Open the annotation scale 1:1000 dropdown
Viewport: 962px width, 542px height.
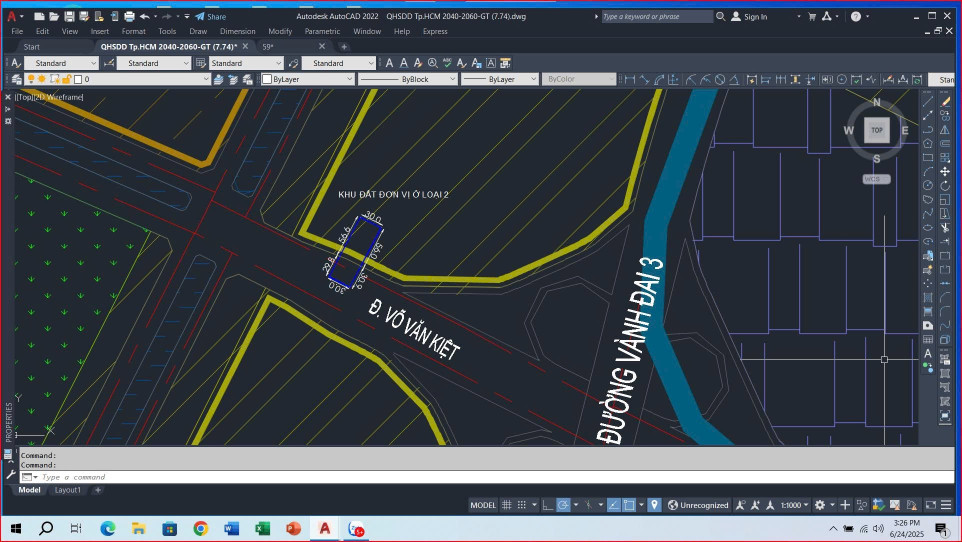[794, 505]
